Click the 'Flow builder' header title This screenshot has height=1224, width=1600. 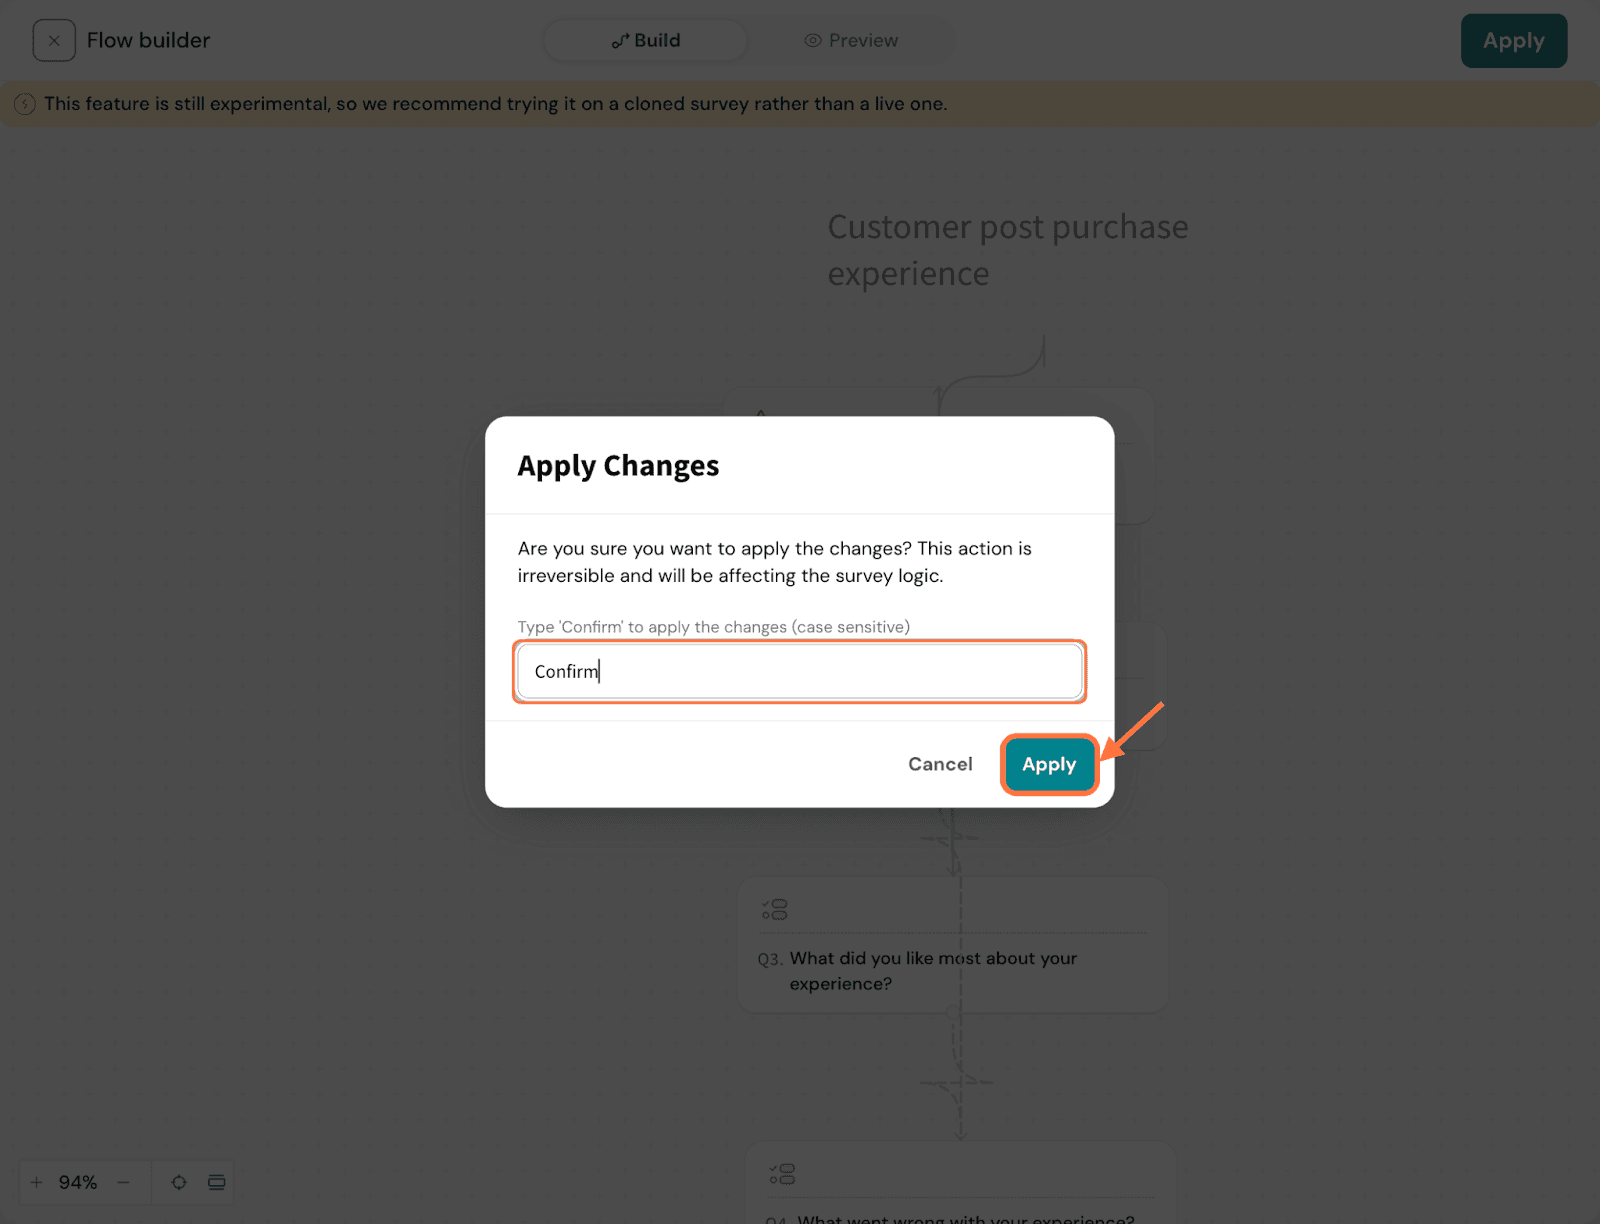pos(149,41)
